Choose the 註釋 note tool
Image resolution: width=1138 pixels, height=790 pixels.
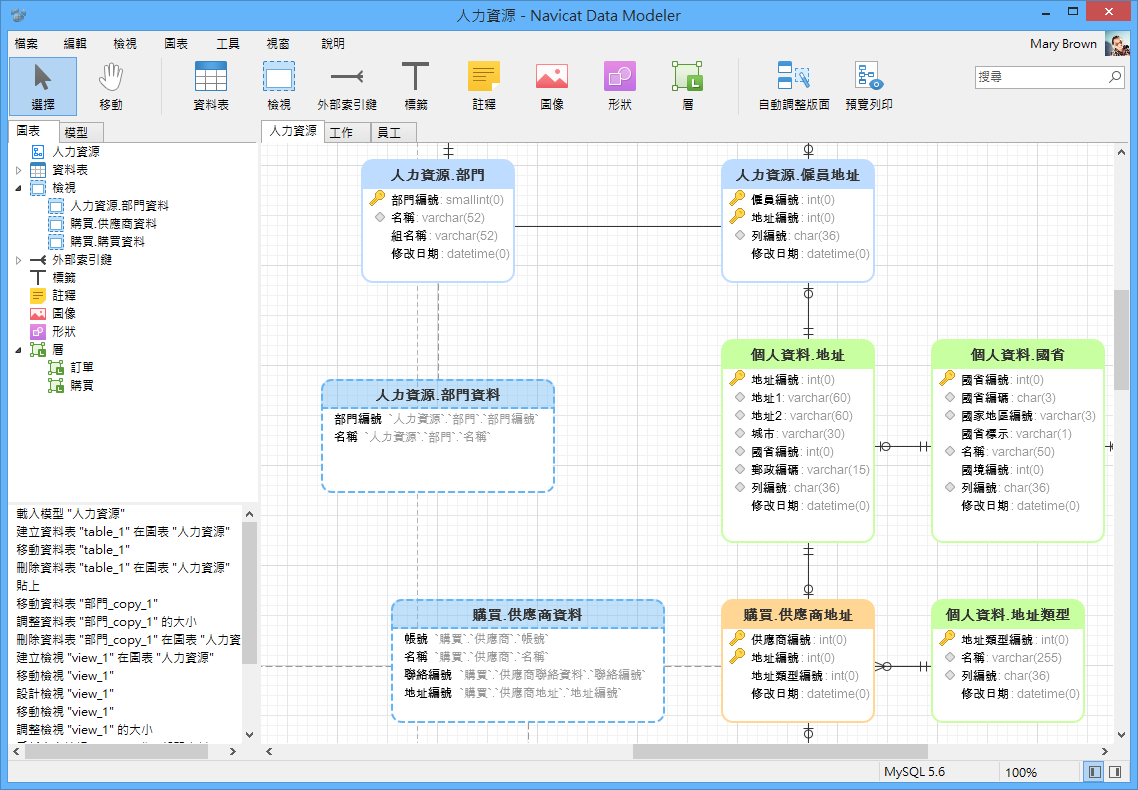483,85
